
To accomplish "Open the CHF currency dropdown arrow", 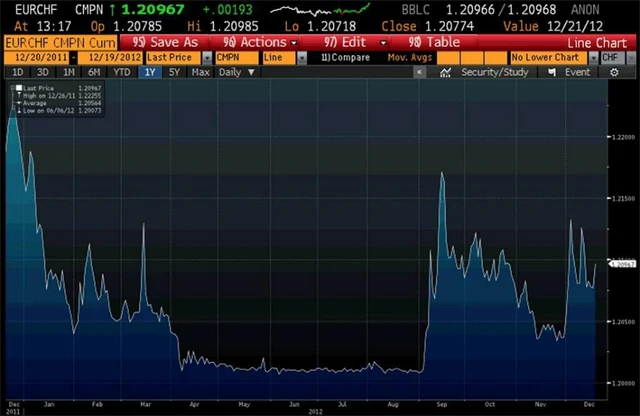I will (x=631, y=58).
